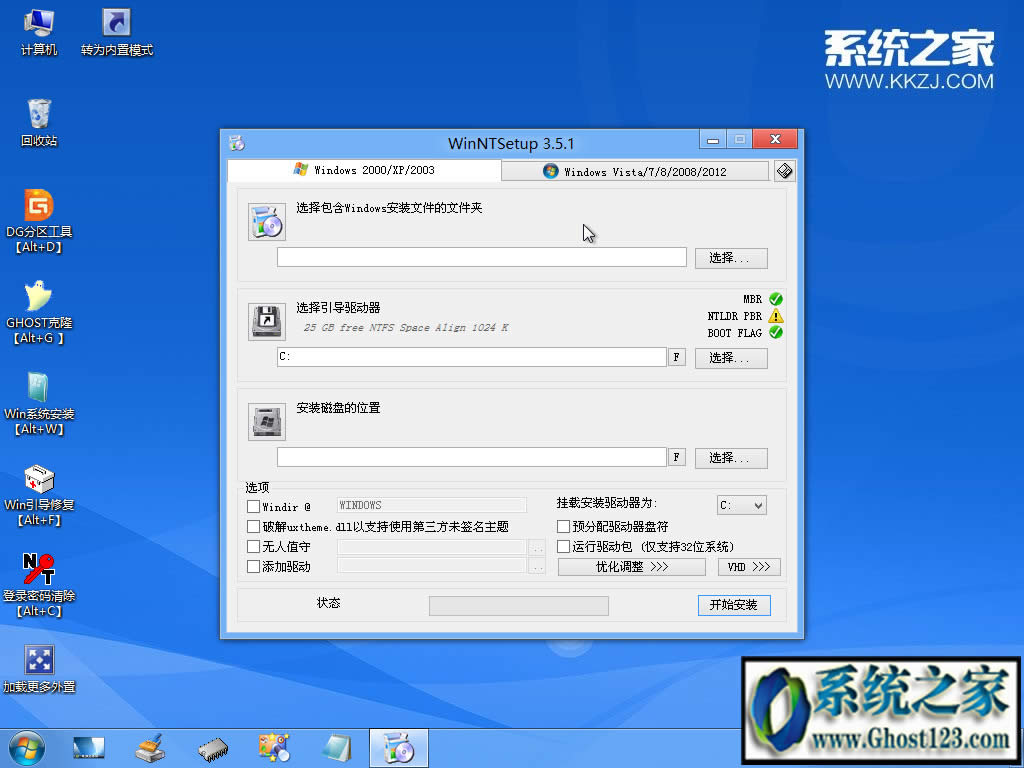The image size is (1024, 768).
Task: Click the installation disk location drive icon
Action: pos(266,420)
